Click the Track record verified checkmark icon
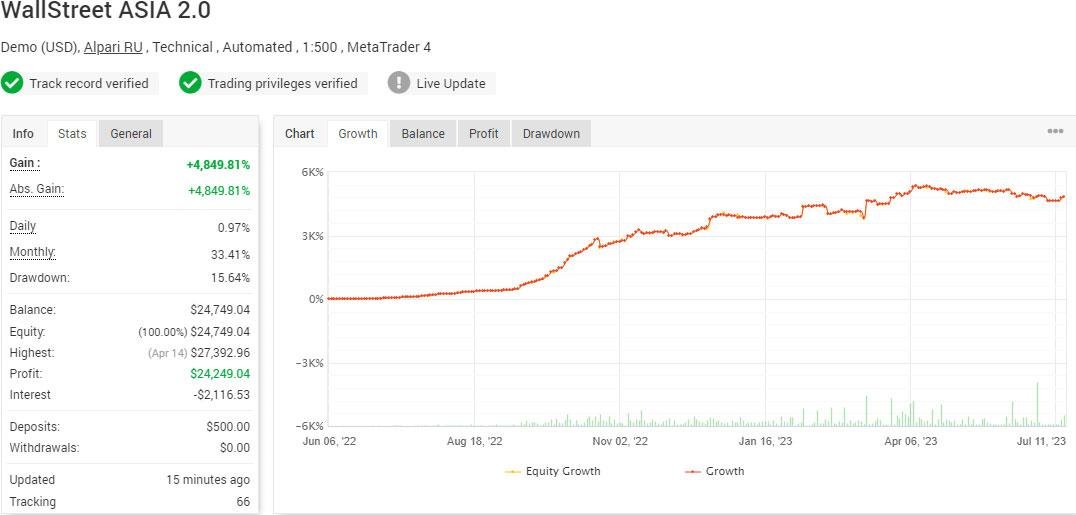Image resolution: width=1076 pixels, height=515 pixels. (x=13, y=83)
